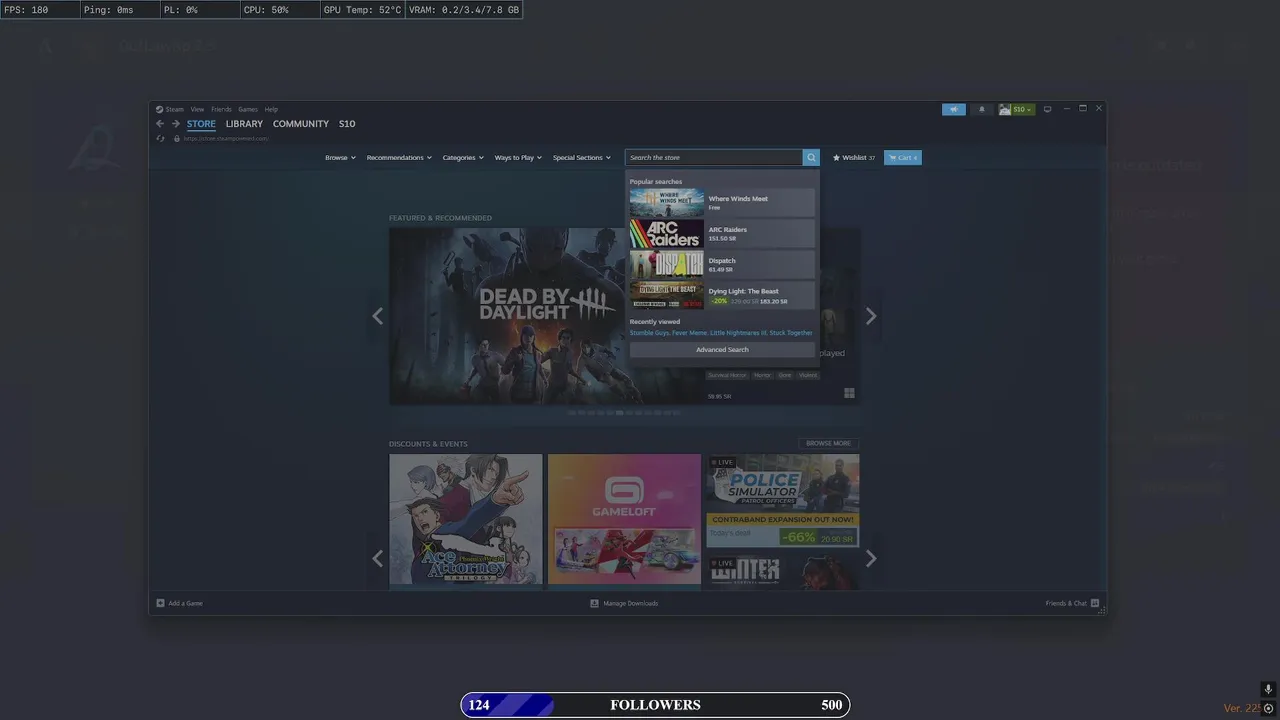This screenshot has width=1280, height=720.
Task: Click the microphone icon in overlay corner
Action: pyautogui.click(x=1268, y=690)
